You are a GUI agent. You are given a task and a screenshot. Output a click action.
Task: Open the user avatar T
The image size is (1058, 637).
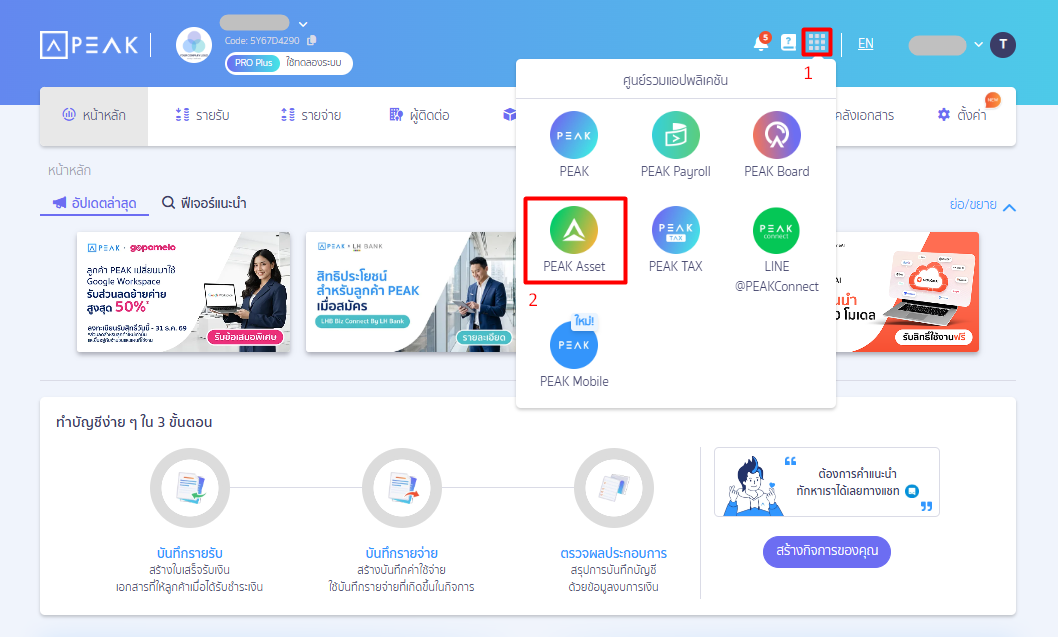[x=1003, y=45]
